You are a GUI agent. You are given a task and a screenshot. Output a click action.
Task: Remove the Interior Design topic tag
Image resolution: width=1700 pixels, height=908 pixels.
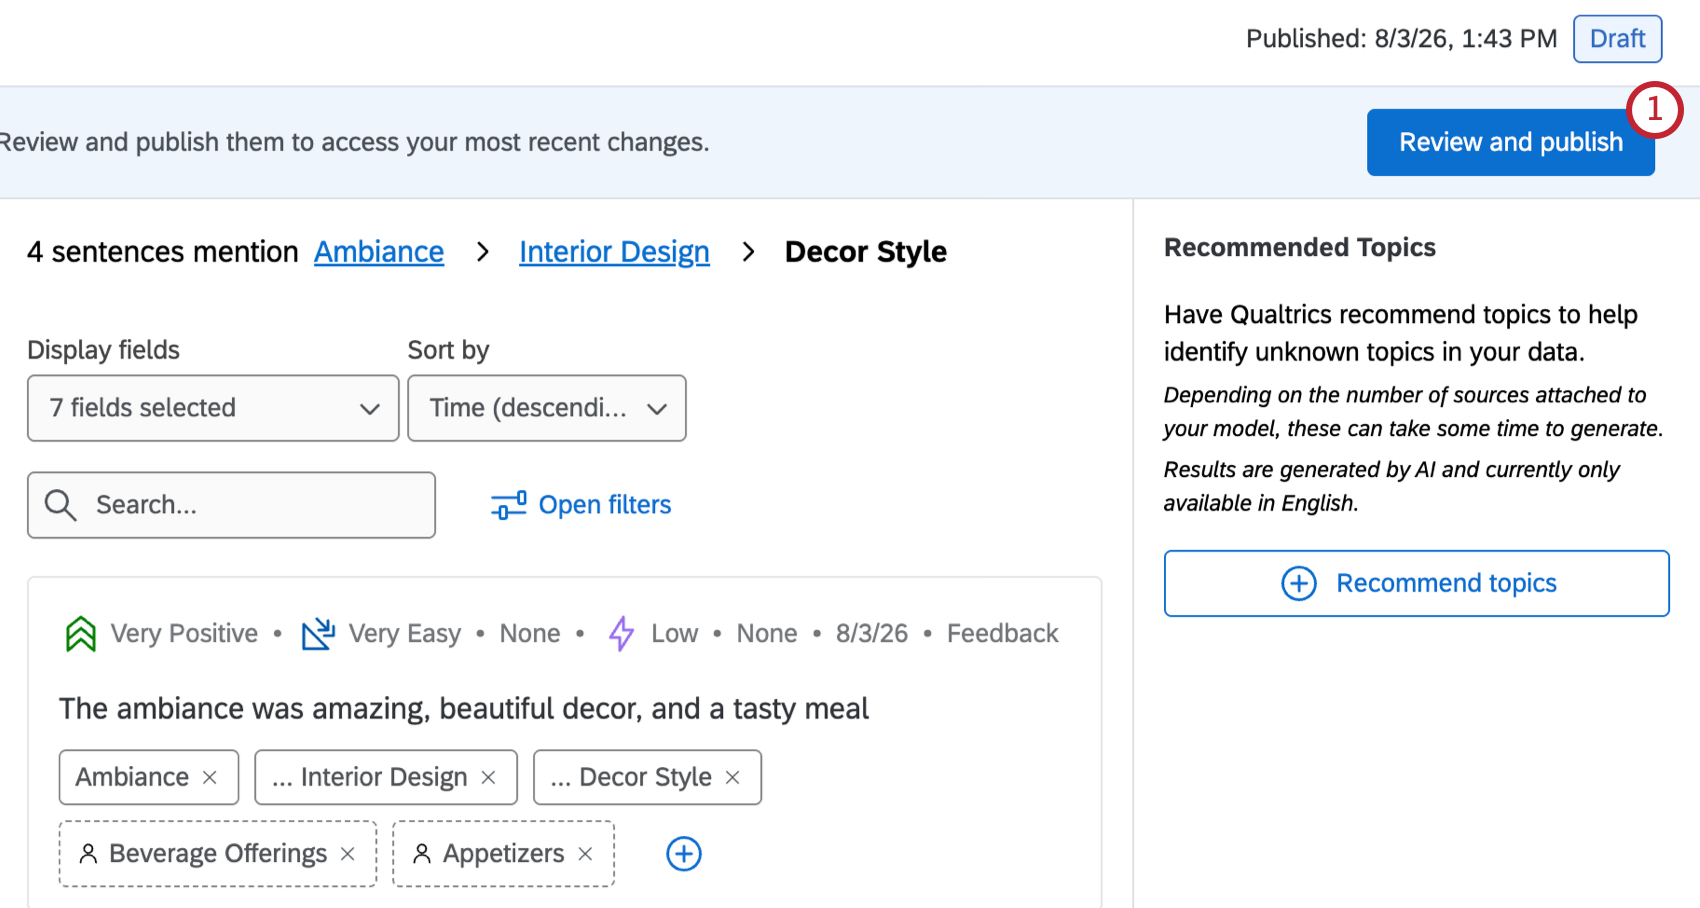pos(488,777)
